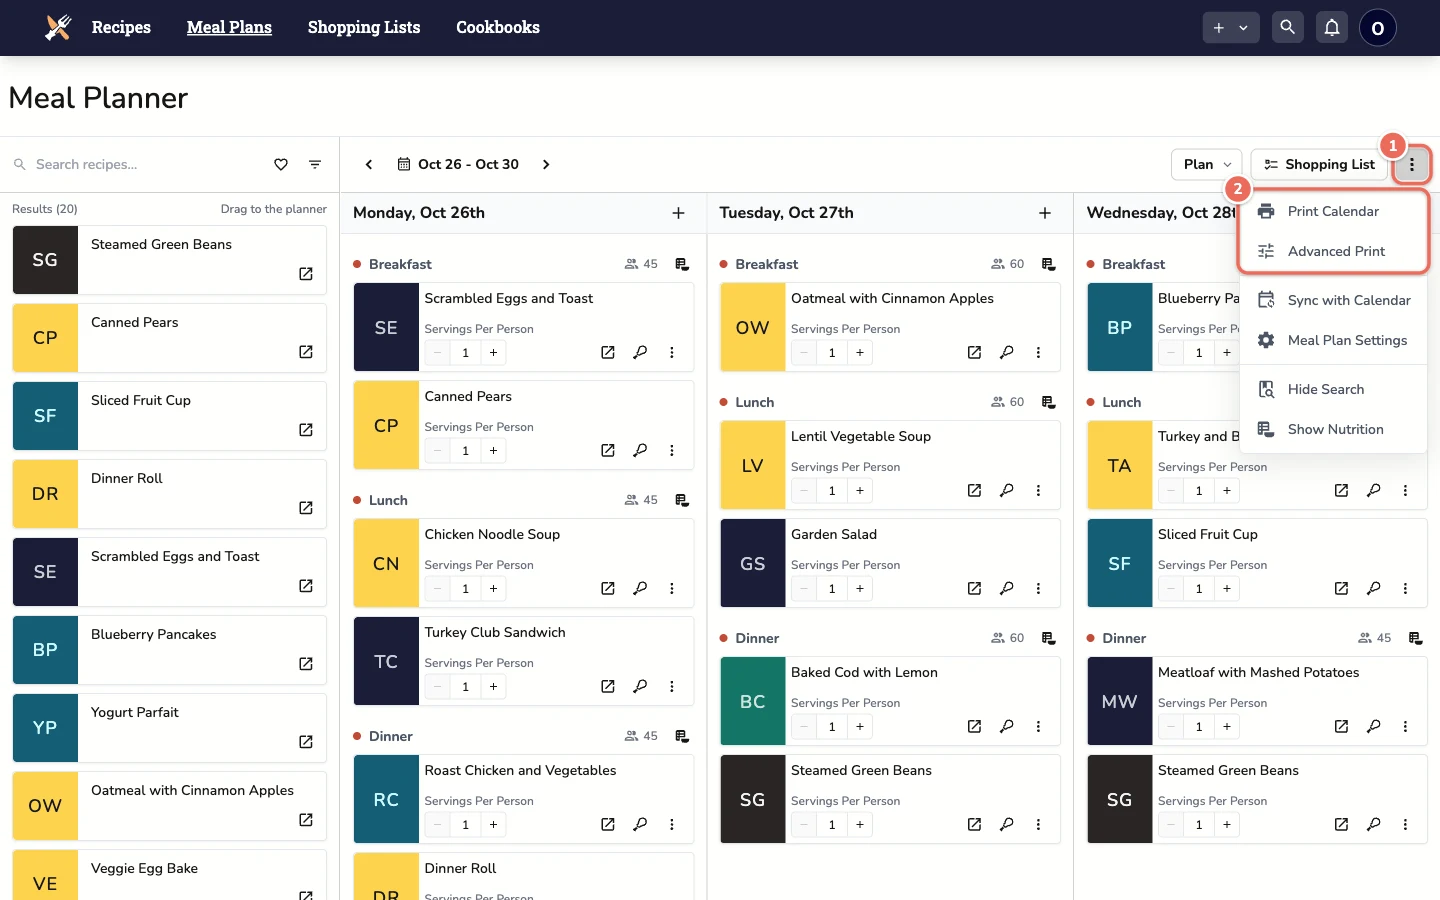The height and width of the screenshot is (900, 1440).
Task: Open the search magnifier in top navigation
Action: [x=1288, y=28]
